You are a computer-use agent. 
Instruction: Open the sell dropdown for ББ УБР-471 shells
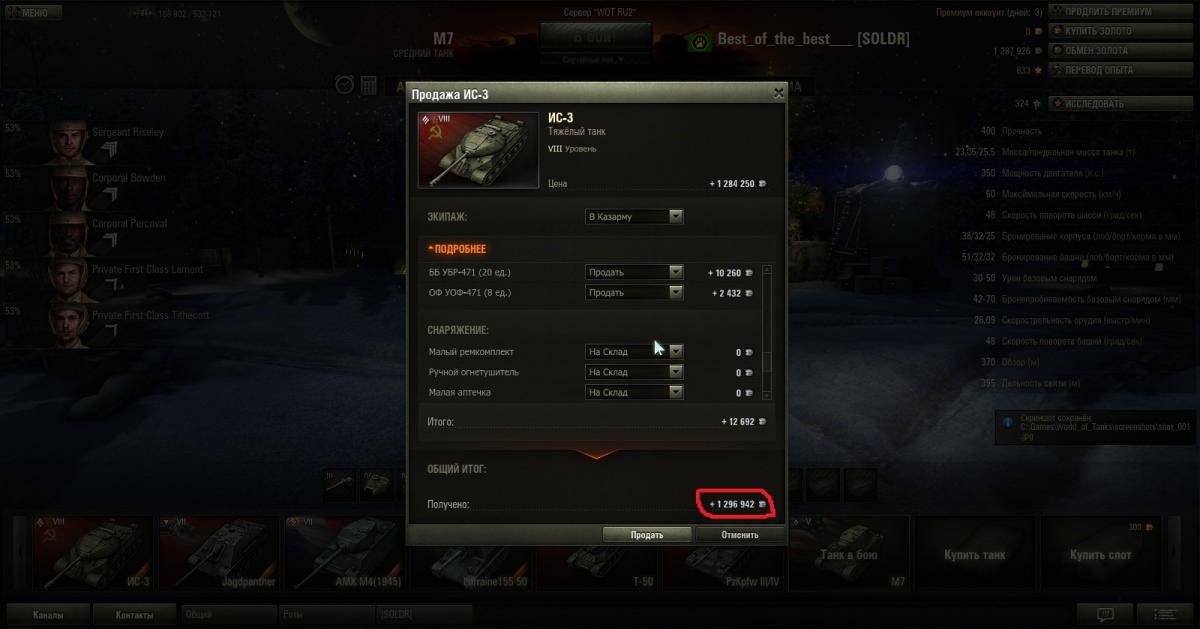coord(634,272)
